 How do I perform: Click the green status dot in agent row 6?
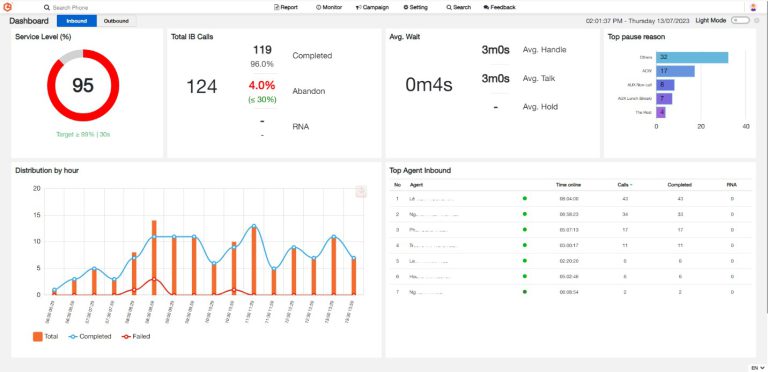coord(525,276)
